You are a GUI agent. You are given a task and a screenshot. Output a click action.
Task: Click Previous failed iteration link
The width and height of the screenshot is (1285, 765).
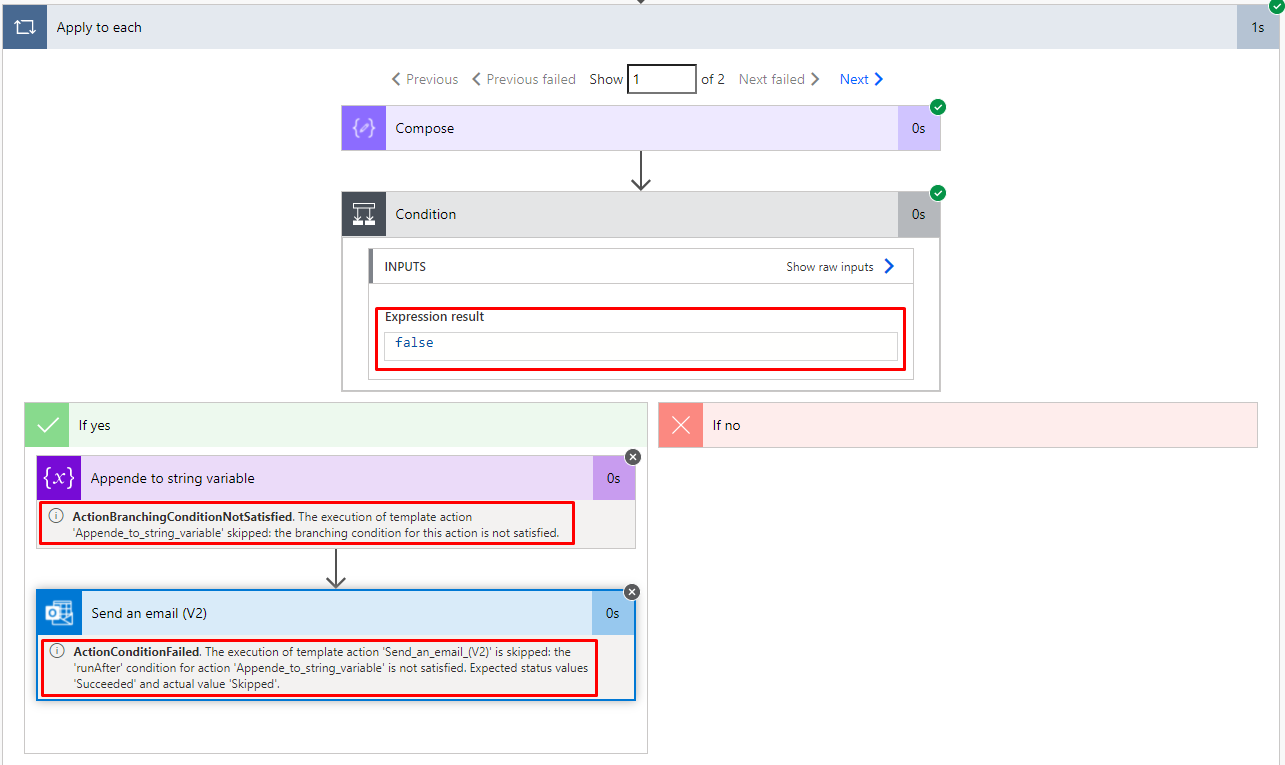click(524, 79)
